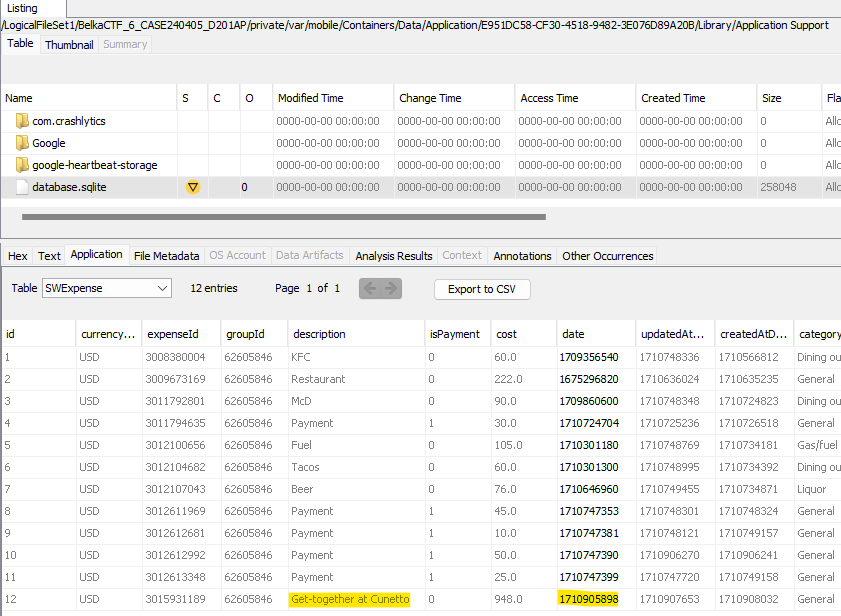Sort SWExpense table by groupId column
The width and height of the screenshot is (841, 616).
point(254,334)
